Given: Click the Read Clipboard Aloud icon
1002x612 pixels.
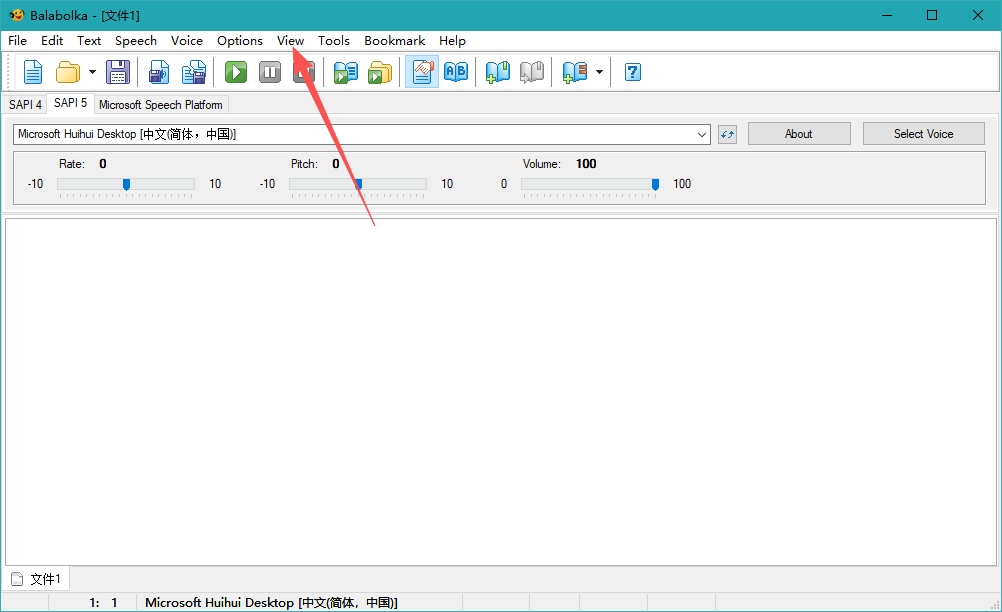Looking at the screenshot, I should 346,72.
